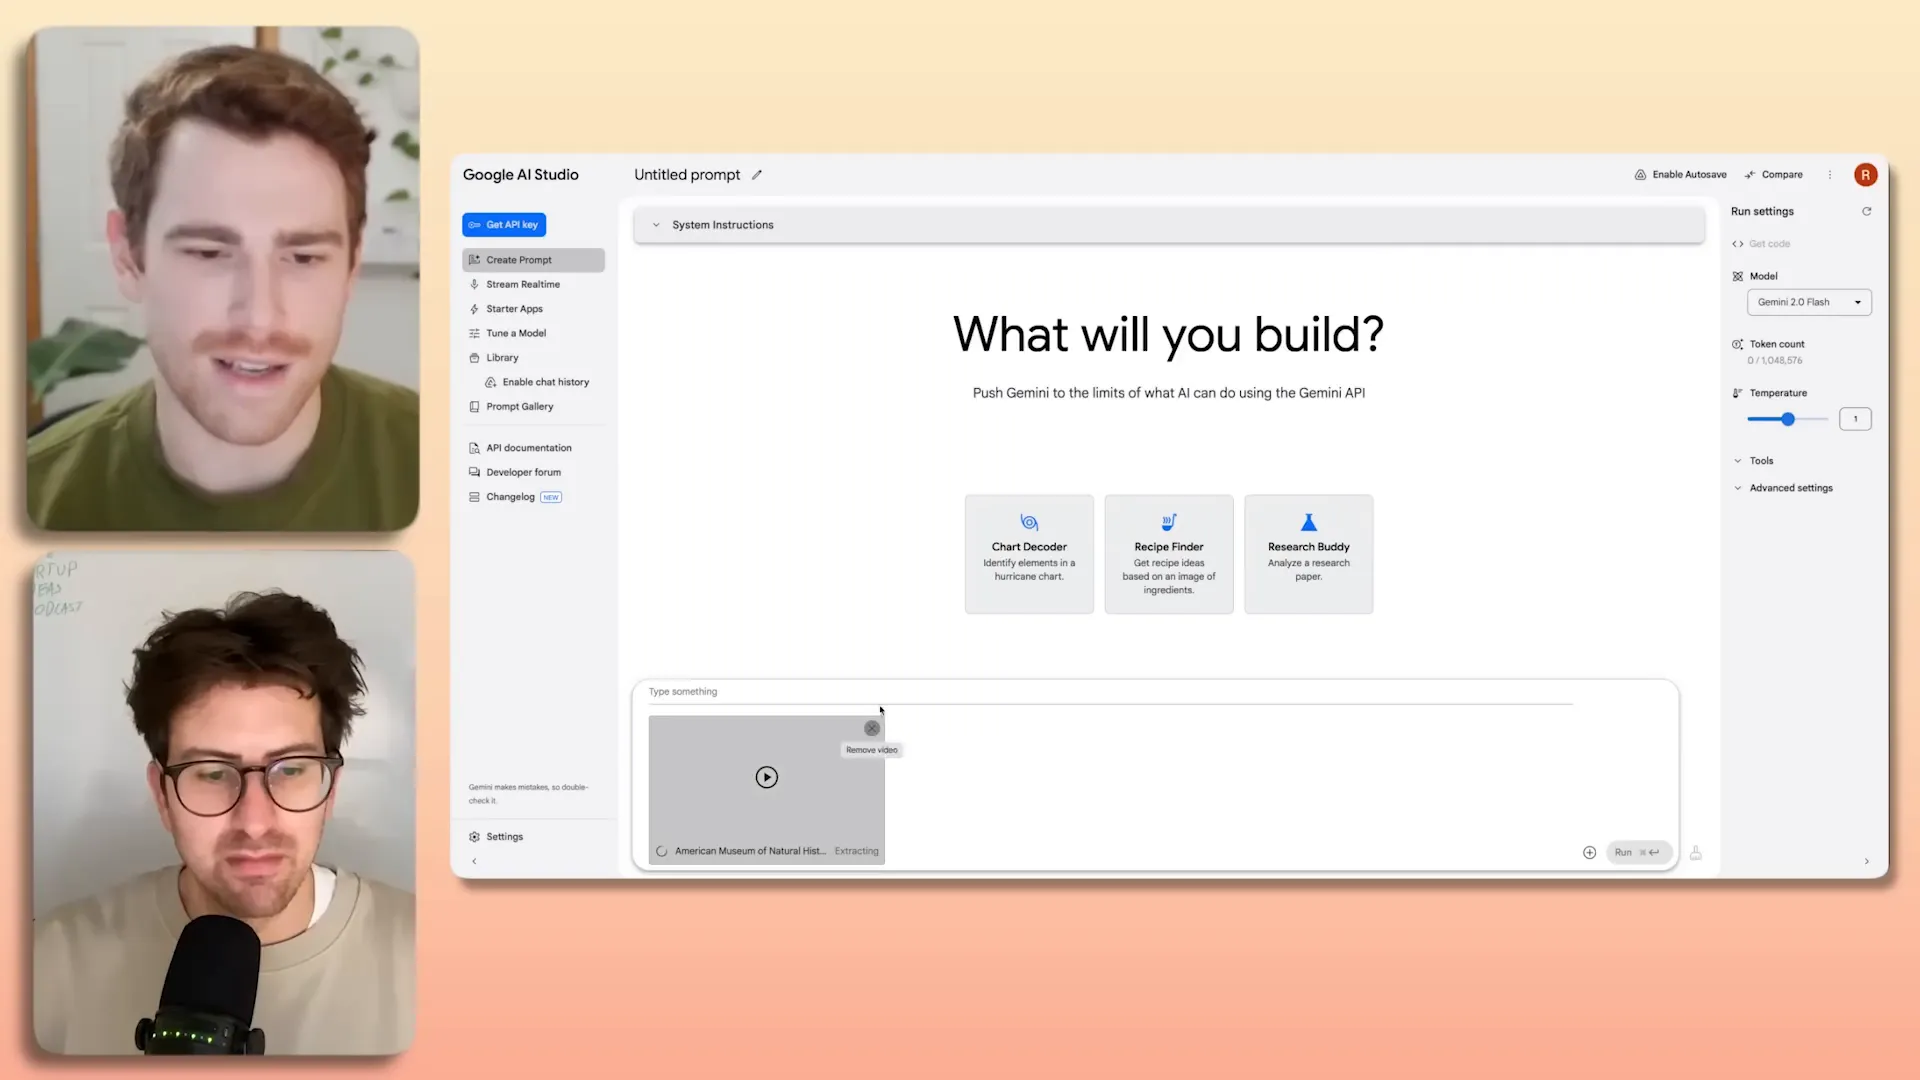Screen dimensions: 1920x1080
Task: Open the Prompt Gallery
Action: pos(519,407)
